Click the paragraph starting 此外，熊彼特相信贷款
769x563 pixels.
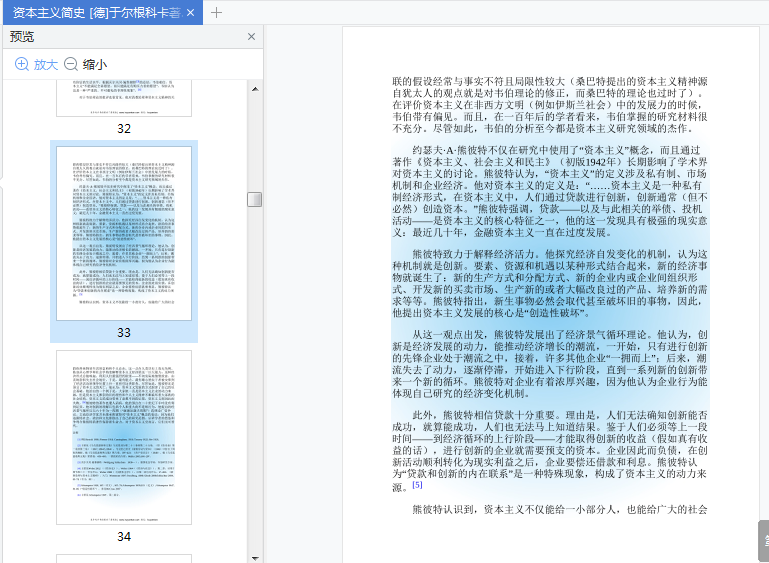[550, 451]
